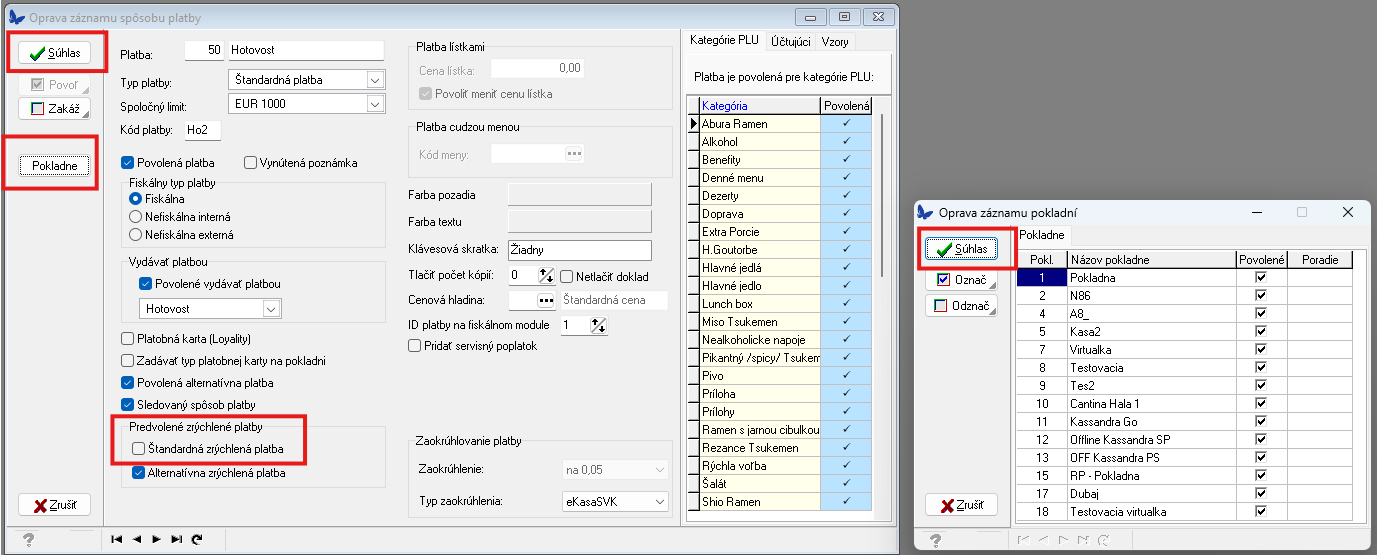Switch to the Vzory tab

[x=835, y=42]
